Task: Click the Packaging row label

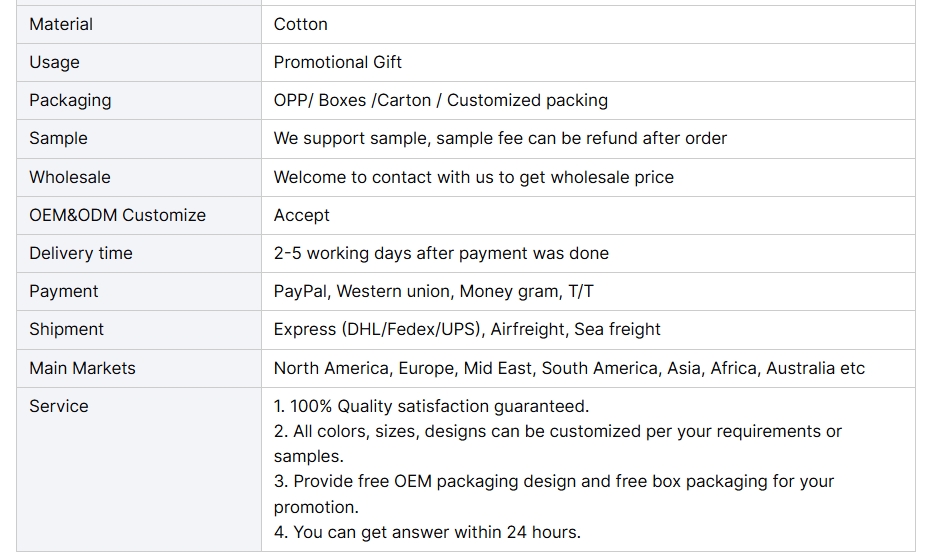Action: [x=70, y=101]
